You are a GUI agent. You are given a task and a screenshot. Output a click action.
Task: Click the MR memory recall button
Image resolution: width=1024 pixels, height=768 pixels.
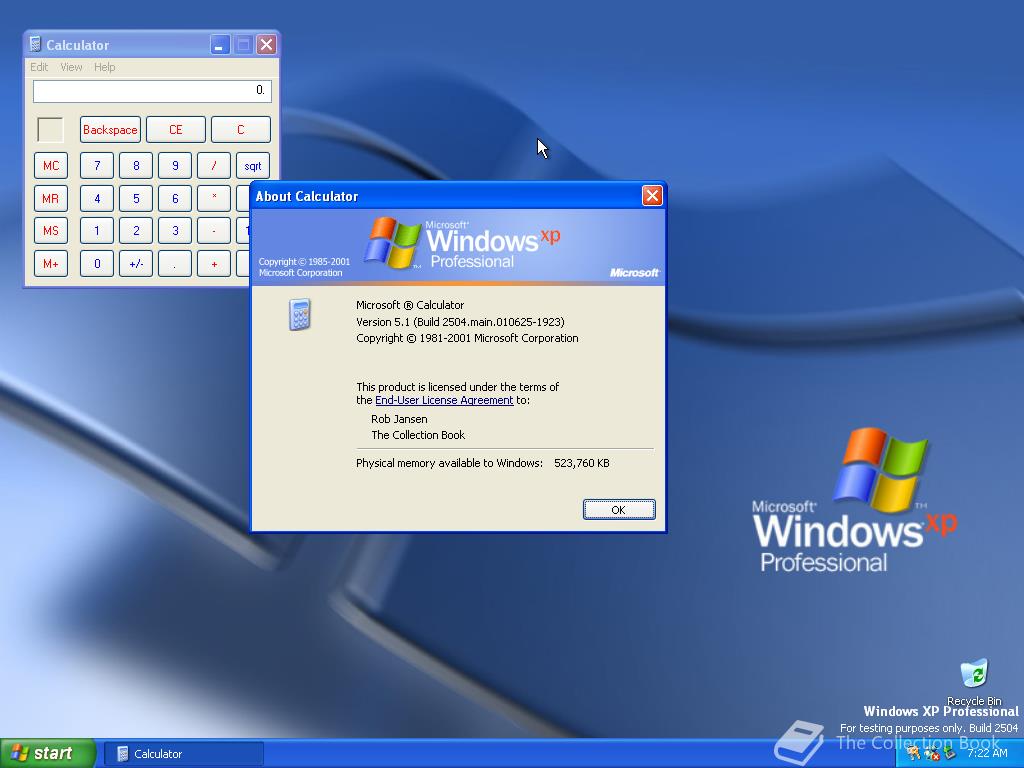click(51, 199)
